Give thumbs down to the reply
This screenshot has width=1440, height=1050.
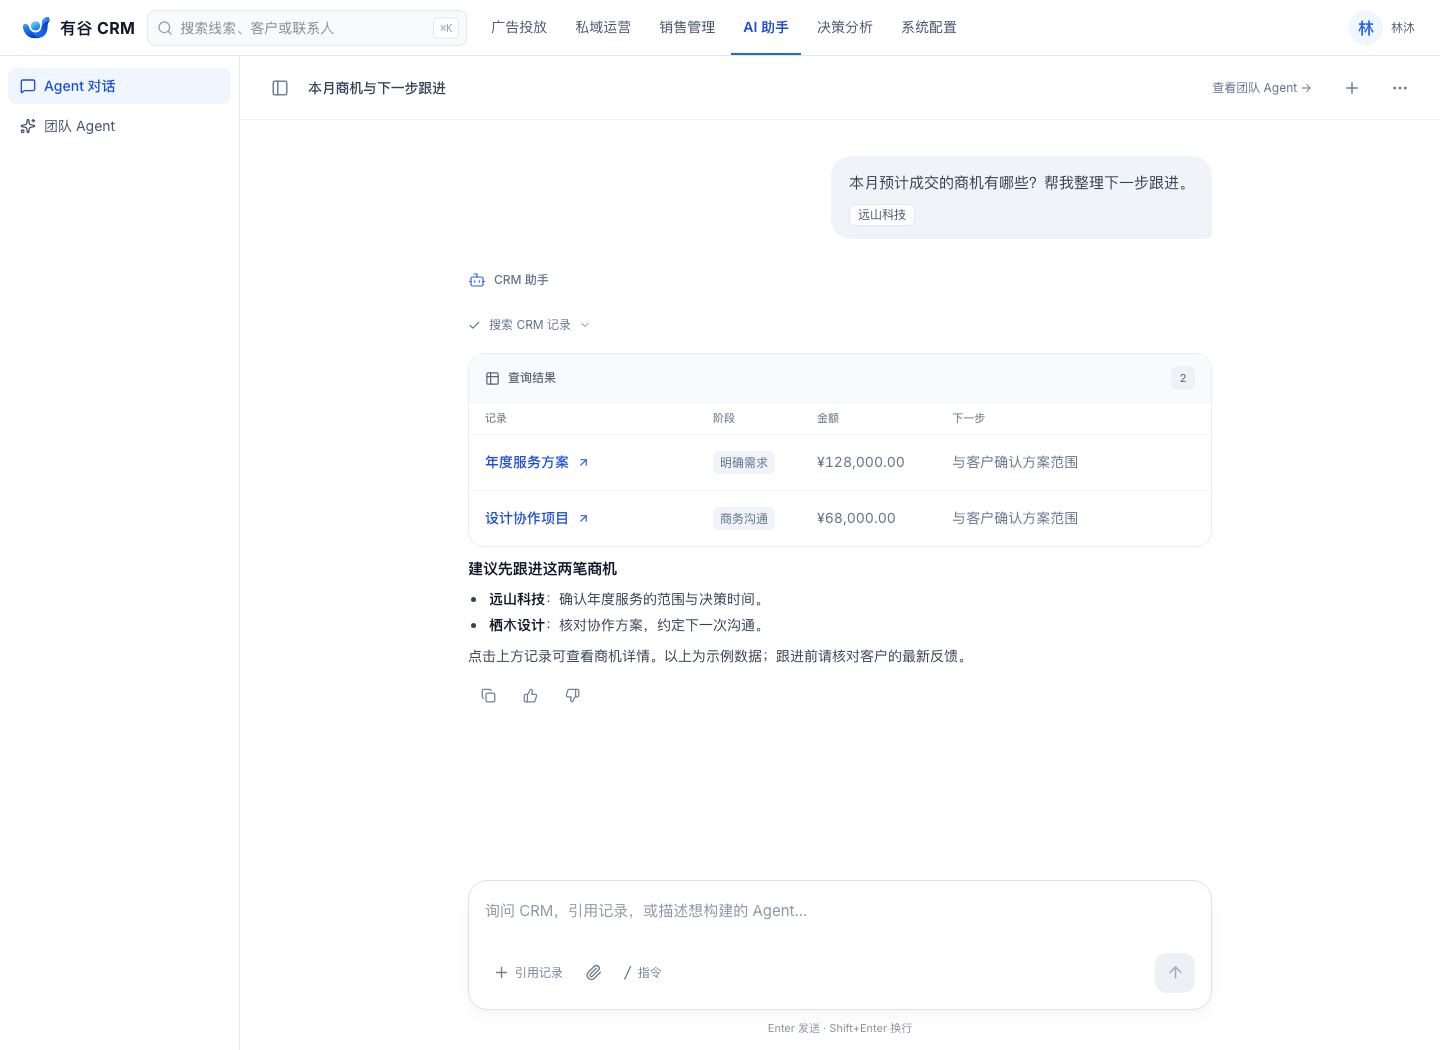[x=573, y=696]
